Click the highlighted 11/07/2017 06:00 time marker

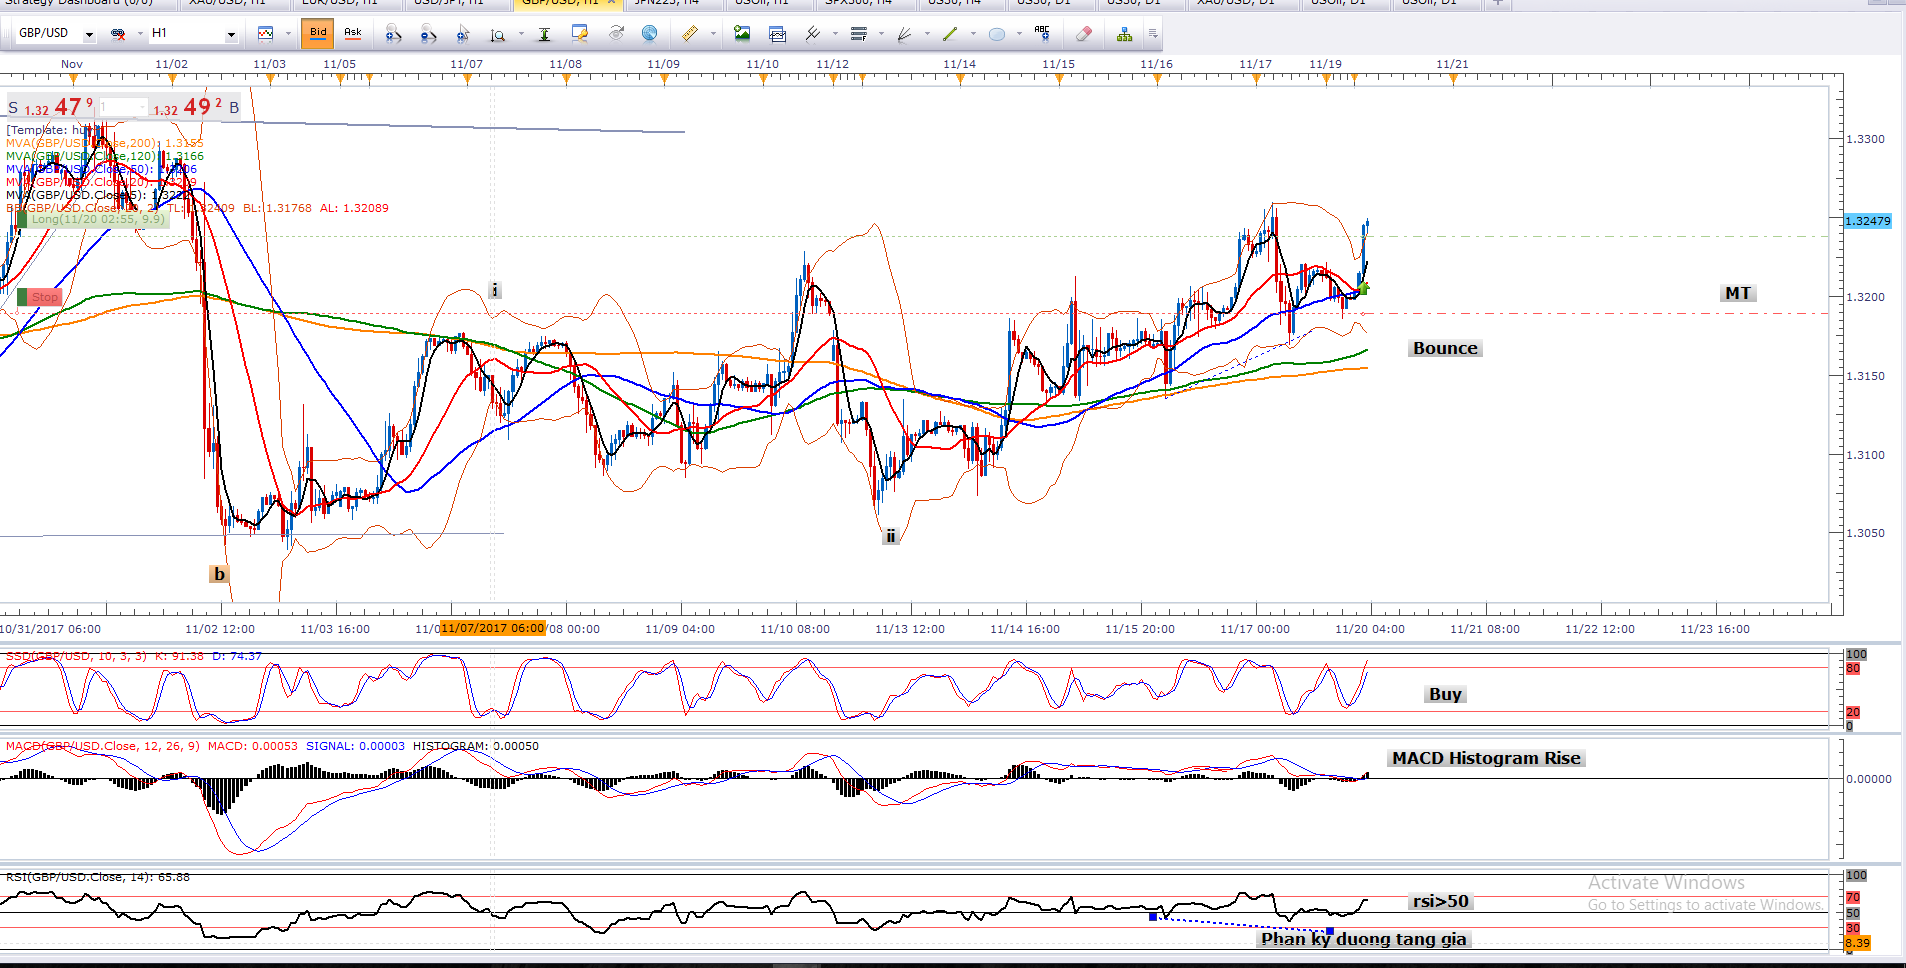[492, 628]
